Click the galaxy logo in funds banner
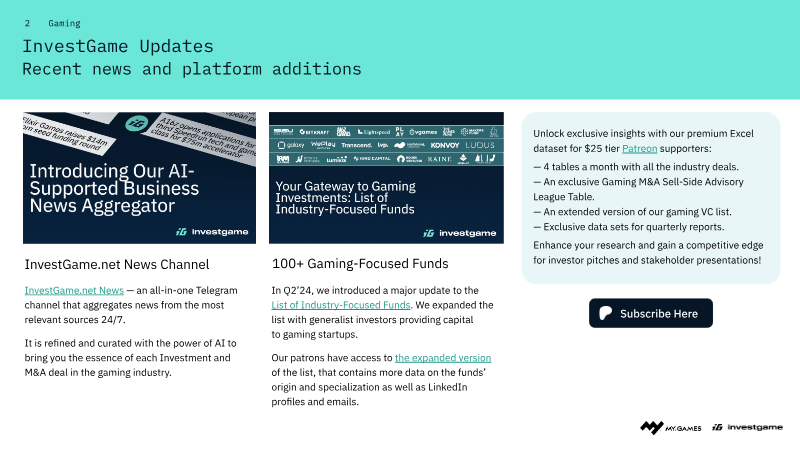The height and width of the screenshot is (450, 800). (x=290, y=144)
